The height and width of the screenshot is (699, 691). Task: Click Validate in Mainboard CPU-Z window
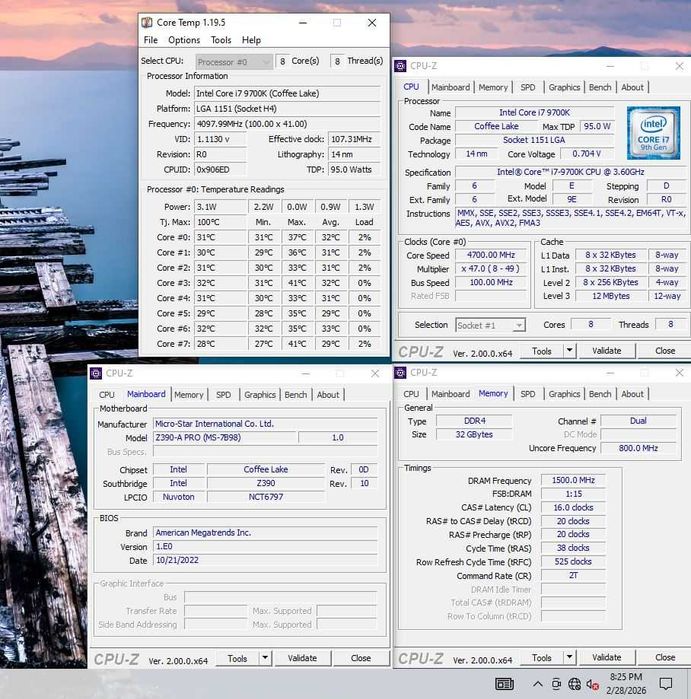302,658
